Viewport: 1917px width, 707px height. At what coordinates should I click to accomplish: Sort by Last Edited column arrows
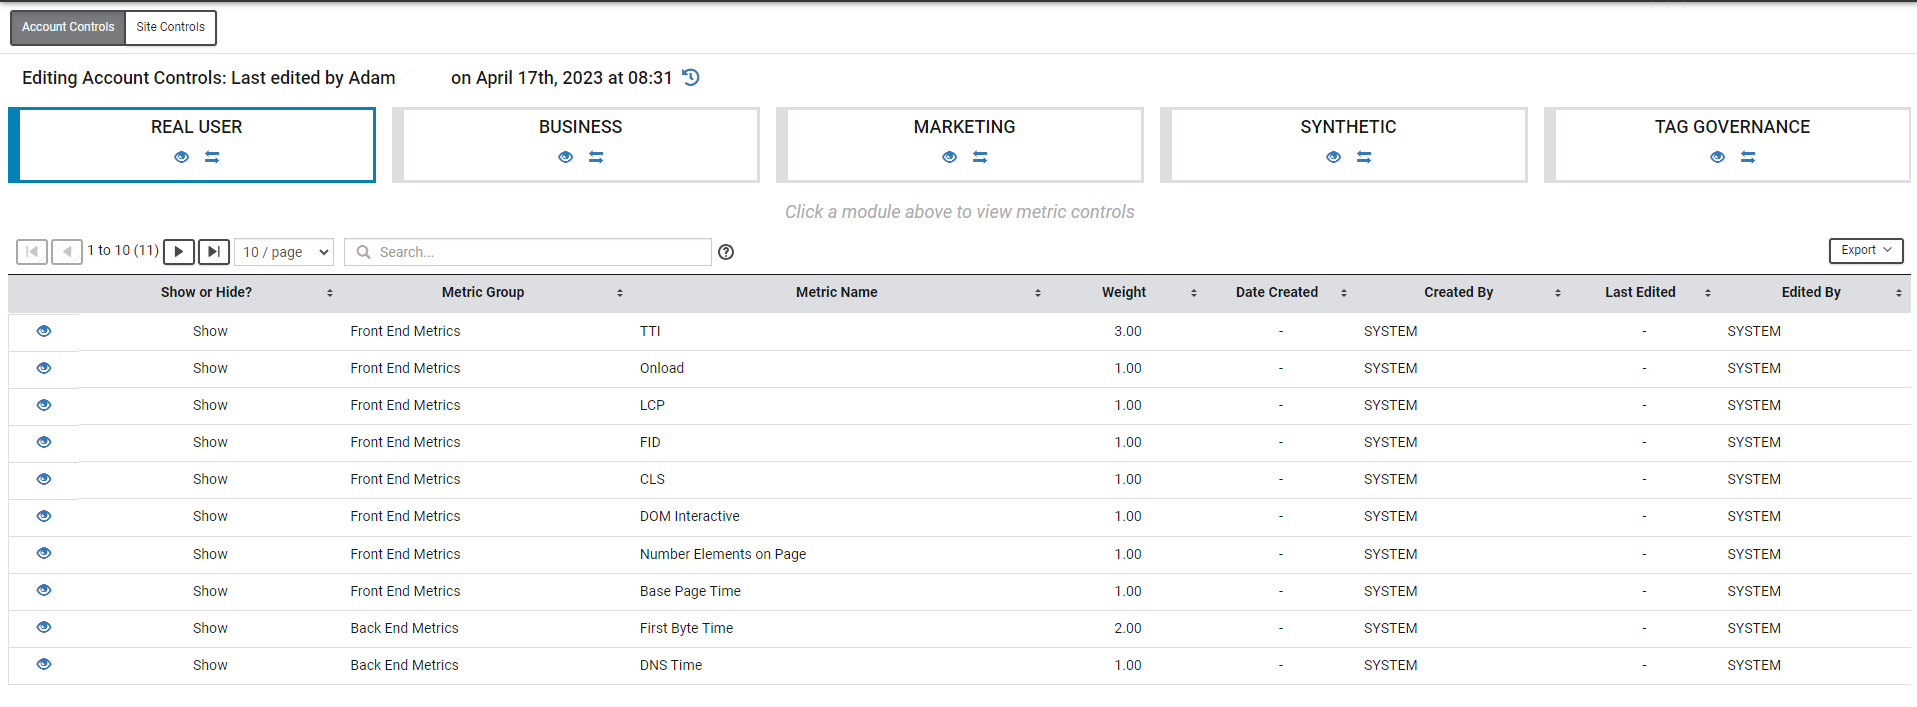click(x=1708, y=293)
